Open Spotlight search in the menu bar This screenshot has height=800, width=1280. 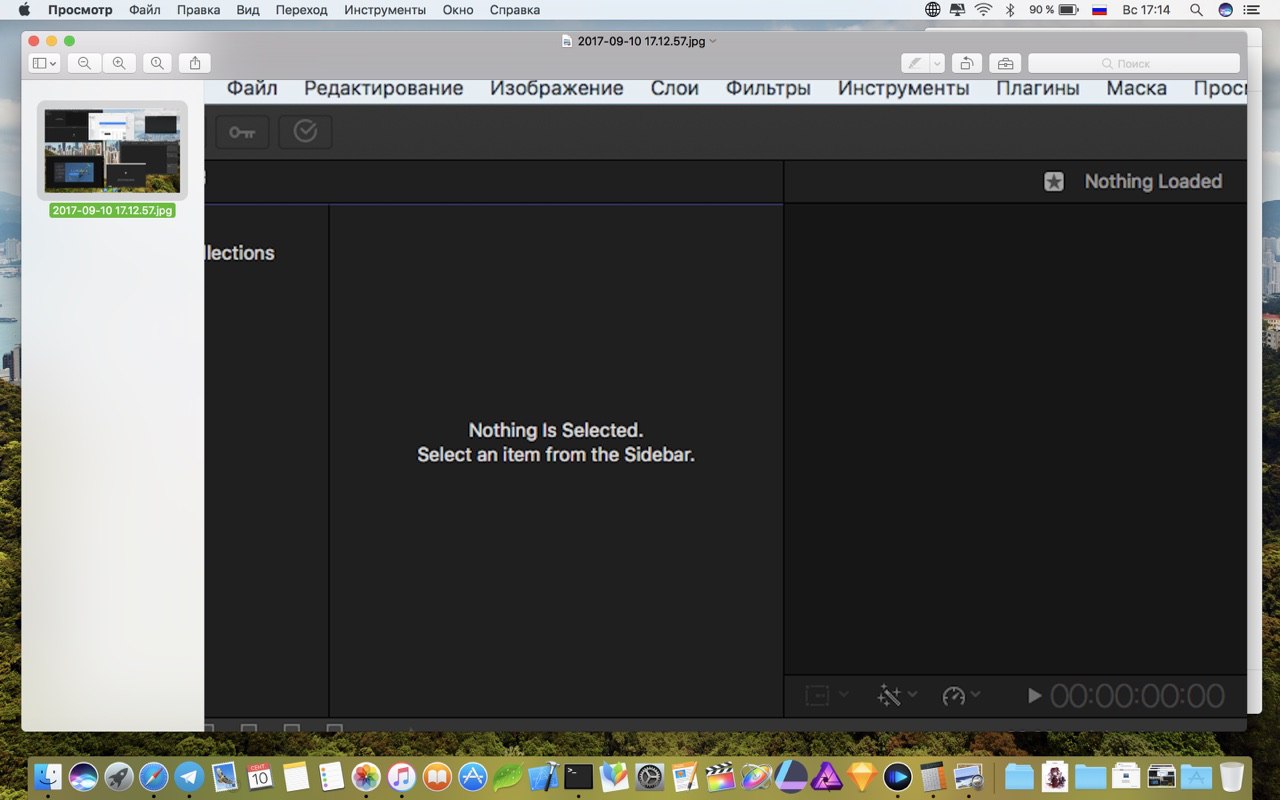pos(1196,10)
